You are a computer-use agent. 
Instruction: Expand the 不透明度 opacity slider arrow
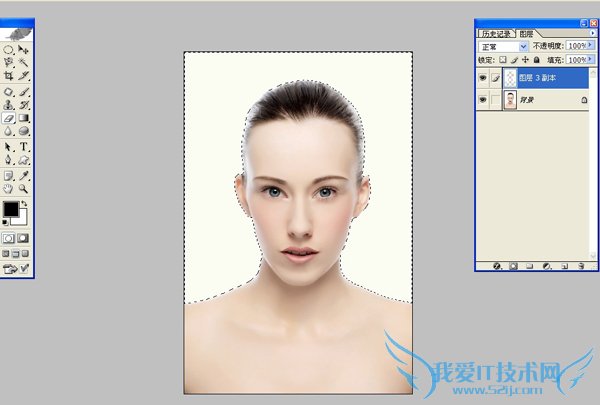click(590, 46)
